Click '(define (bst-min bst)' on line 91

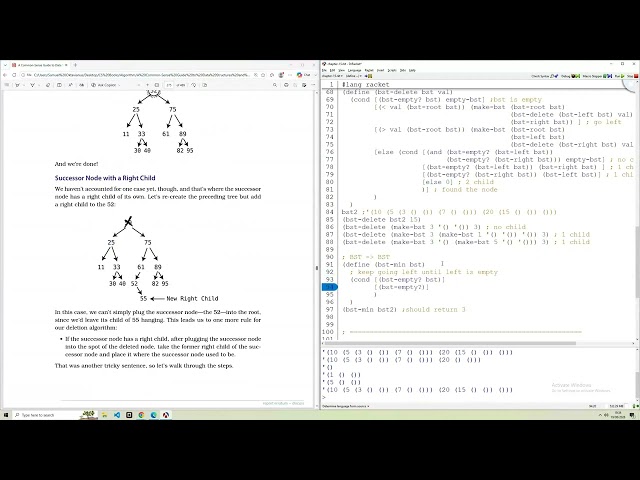383,264
